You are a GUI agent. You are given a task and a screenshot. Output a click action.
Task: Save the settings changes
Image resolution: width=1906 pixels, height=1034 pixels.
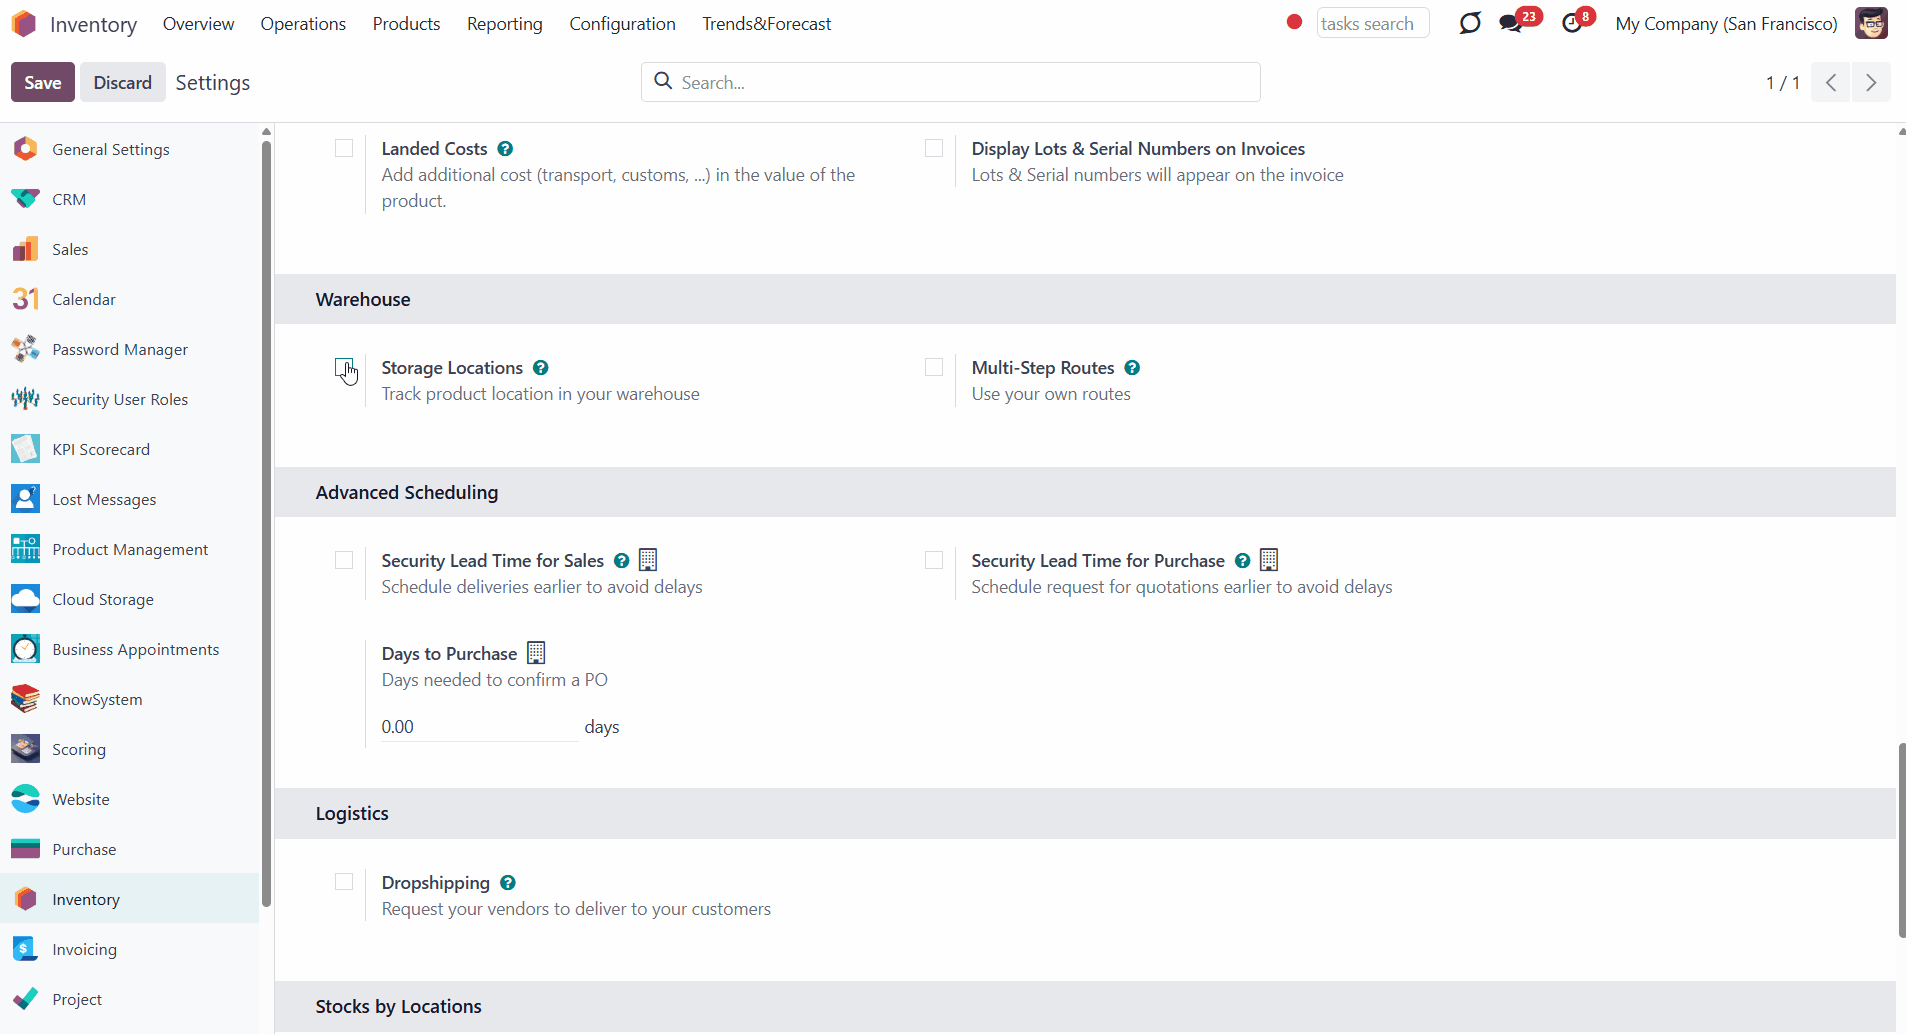pos(43,82)
